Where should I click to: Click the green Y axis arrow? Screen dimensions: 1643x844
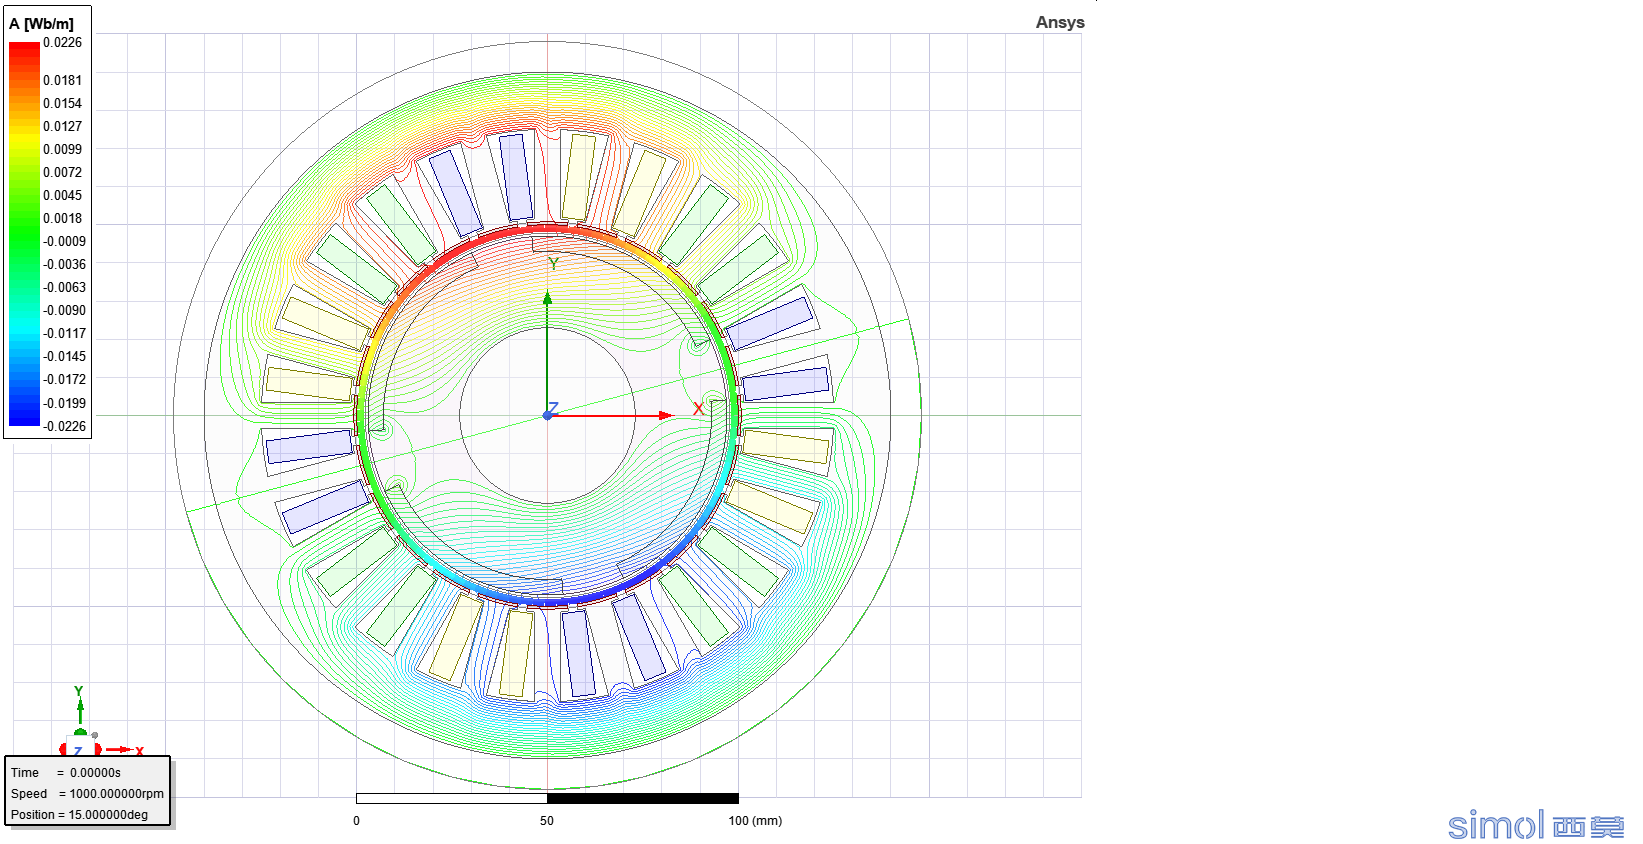pos(547,352)
